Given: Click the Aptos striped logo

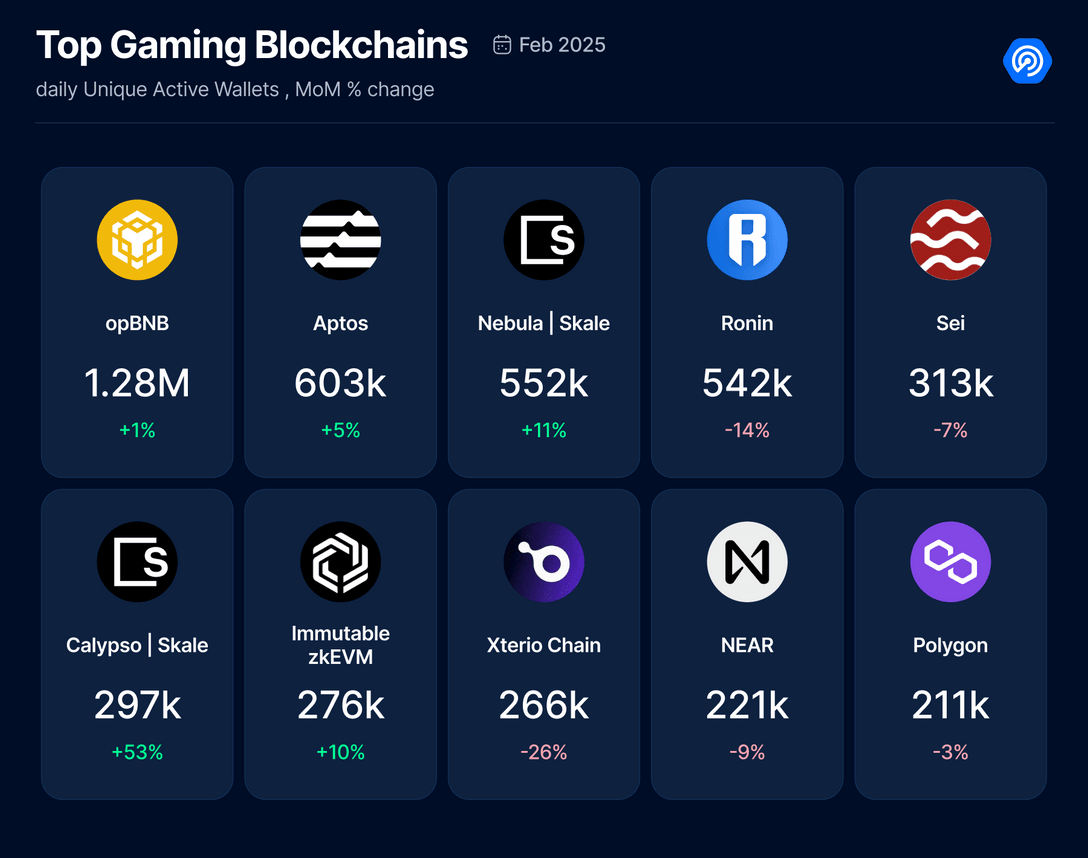Looking at the screenshot, I should coord(341,240).
